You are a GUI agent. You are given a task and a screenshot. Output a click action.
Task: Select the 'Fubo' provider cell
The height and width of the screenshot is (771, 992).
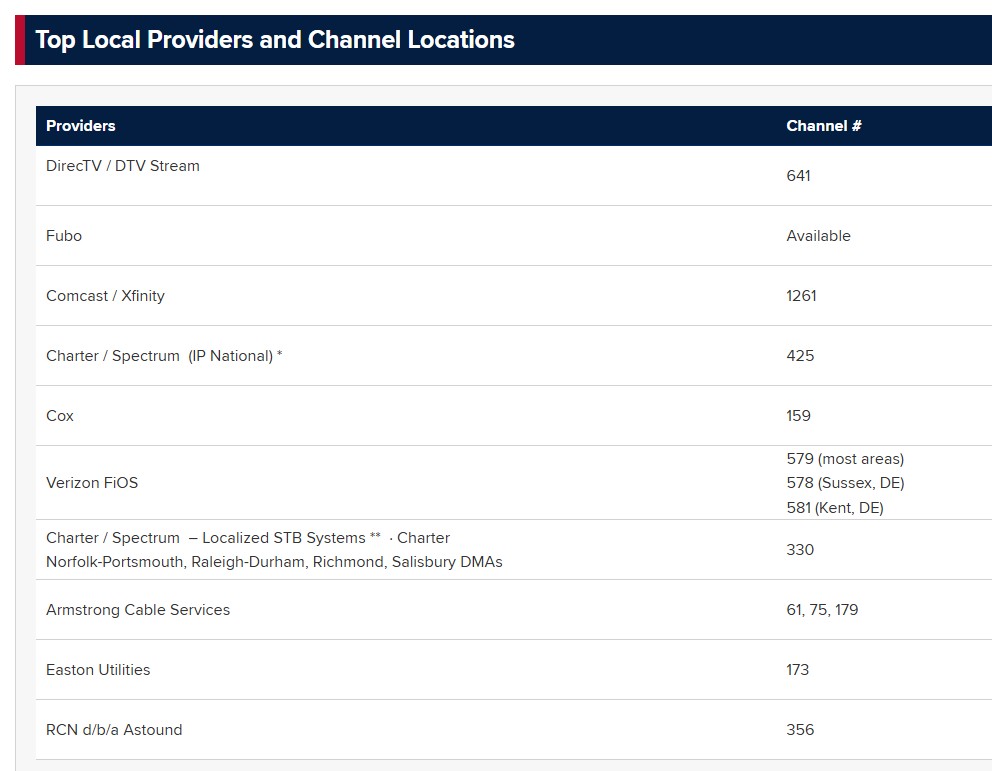click(64, 236)
